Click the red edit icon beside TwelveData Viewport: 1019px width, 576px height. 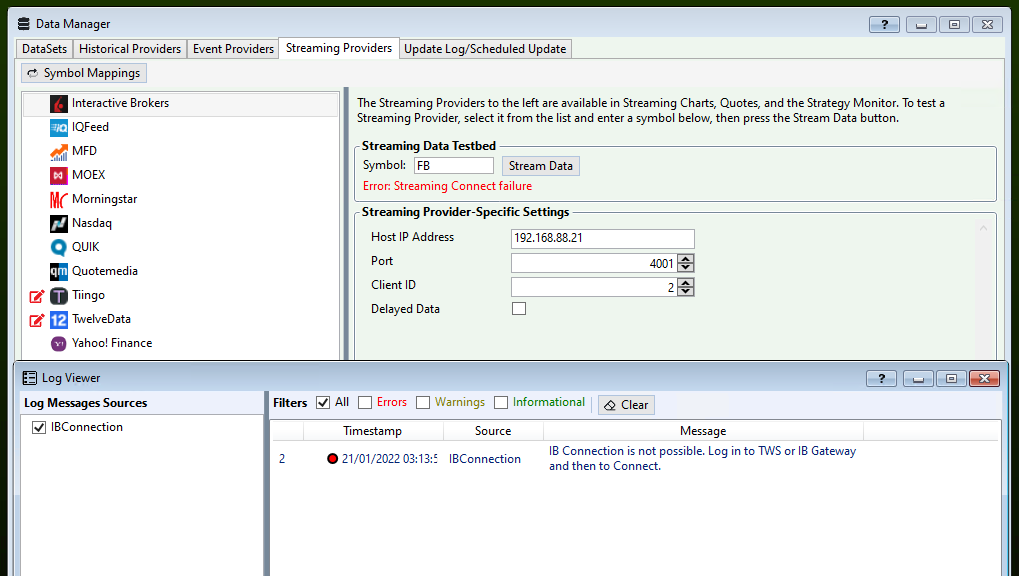[37, 320]
